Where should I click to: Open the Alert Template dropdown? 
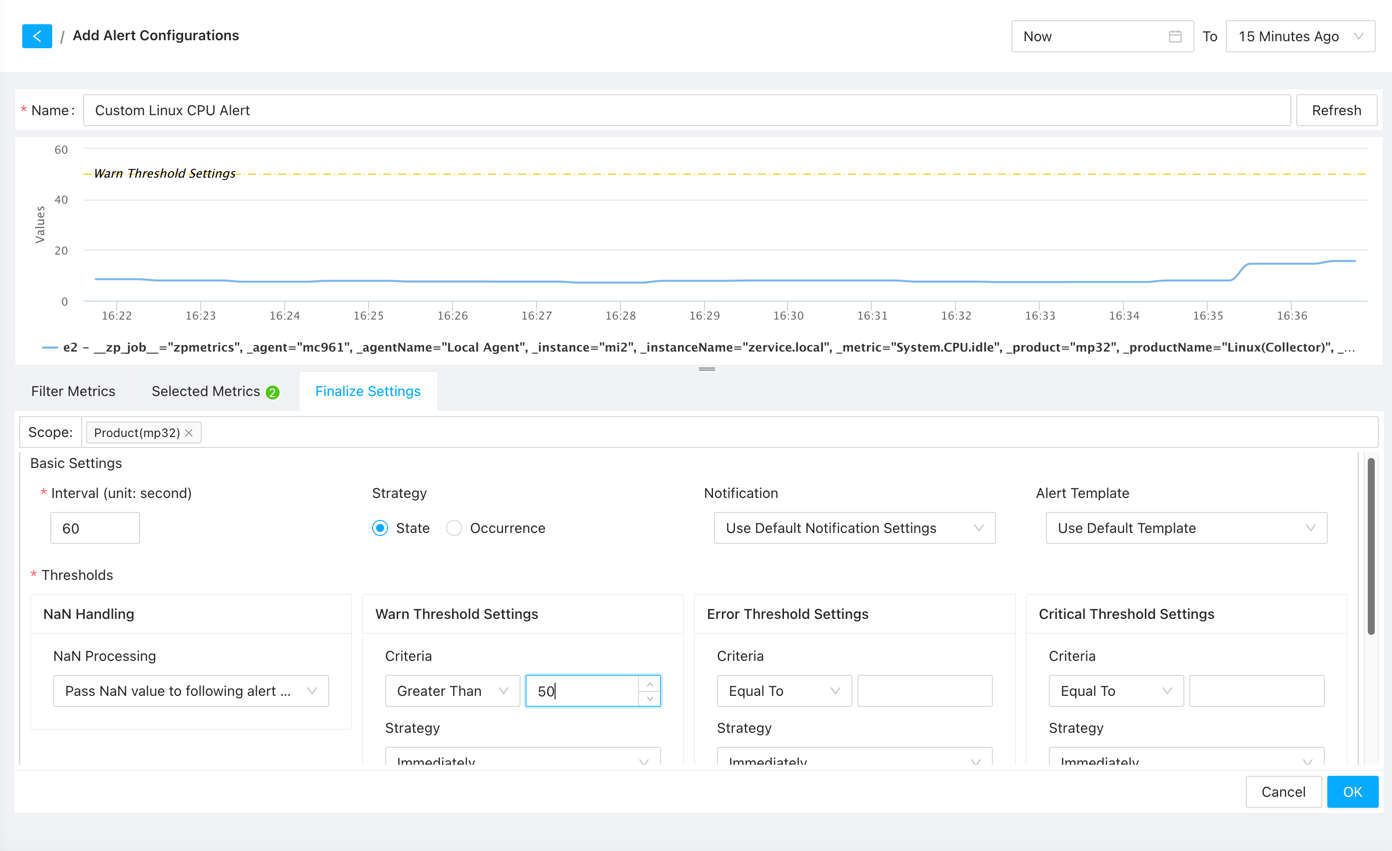coord(1186,528)
